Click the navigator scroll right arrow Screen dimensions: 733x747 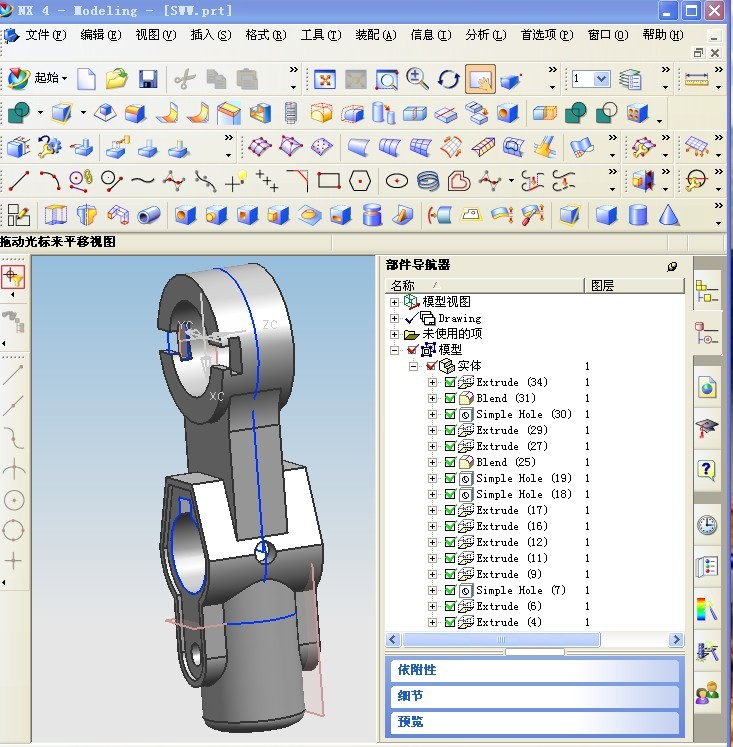click(x=675, y=639)
